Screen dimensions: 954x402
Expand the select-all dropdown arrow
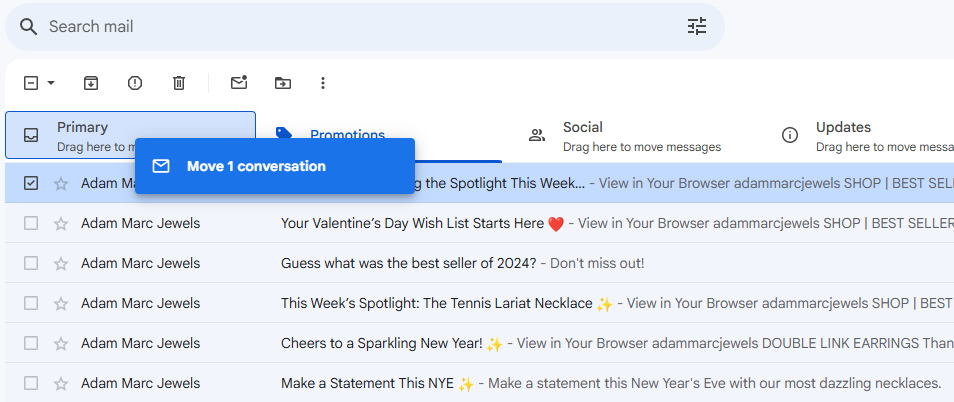click(51, 83)
